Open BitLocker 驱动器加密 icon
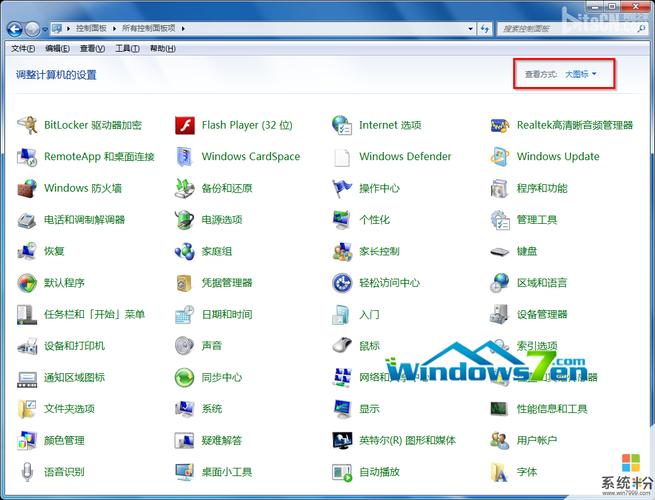 pyautogui.click(x=27, y=126)
